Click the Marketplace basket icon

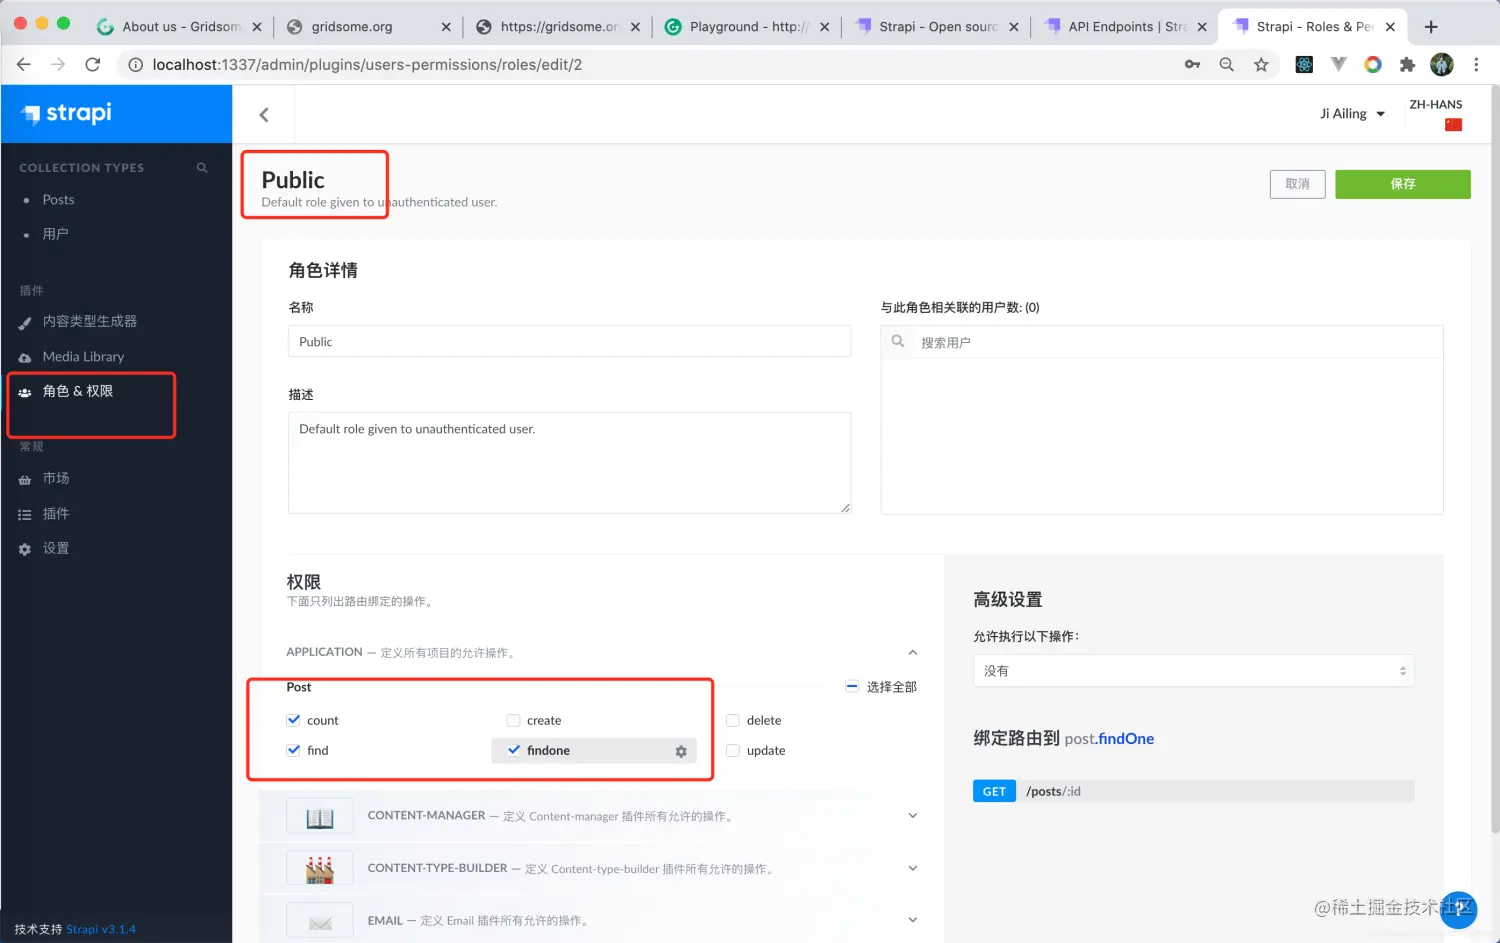(25, 480)
